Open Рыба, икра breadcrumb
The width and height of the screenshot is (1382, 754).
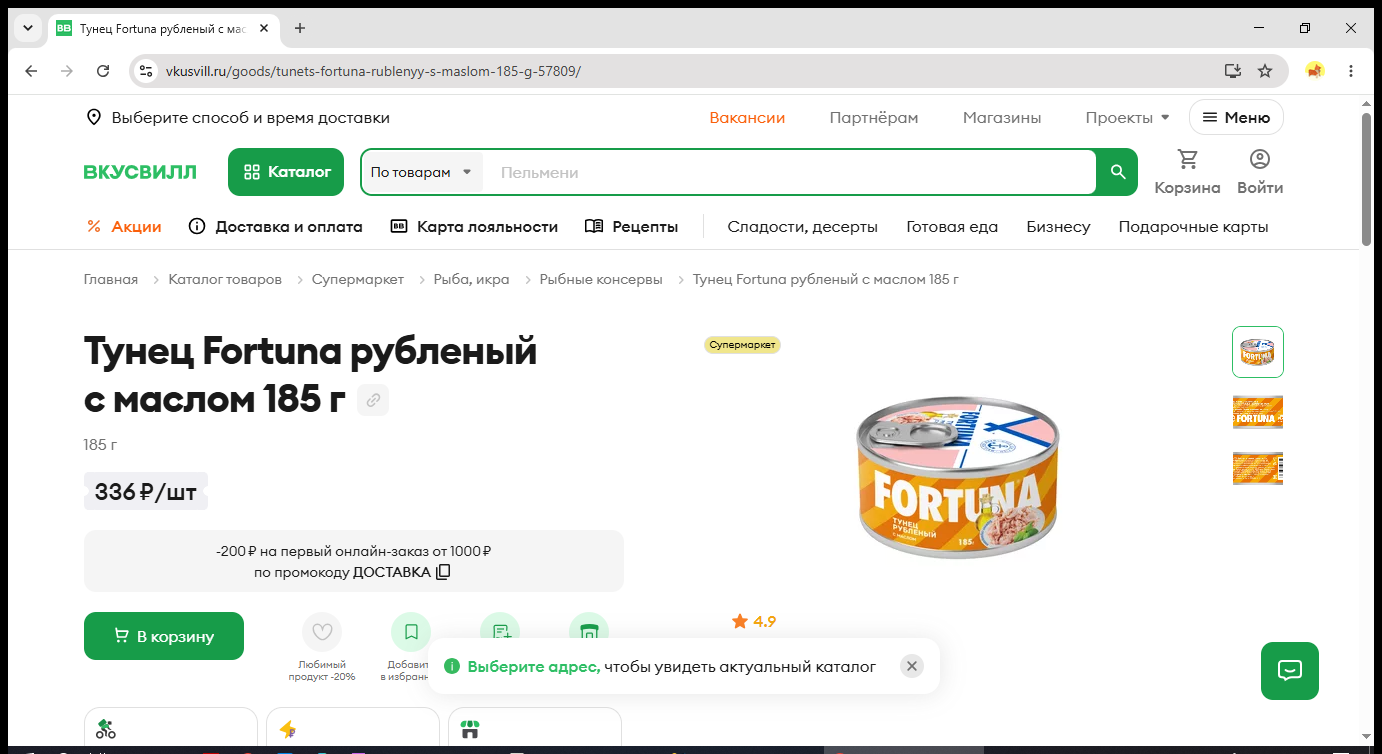[x=471, y=280]
